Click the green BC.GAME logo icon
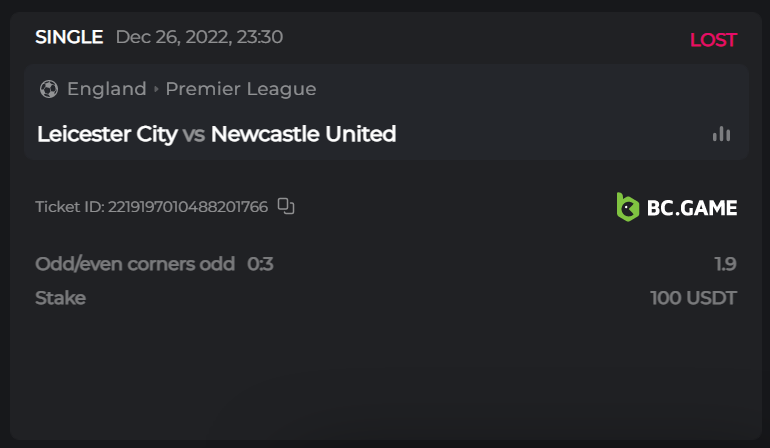This screenshot has height=448, width=770. point(627,207)
